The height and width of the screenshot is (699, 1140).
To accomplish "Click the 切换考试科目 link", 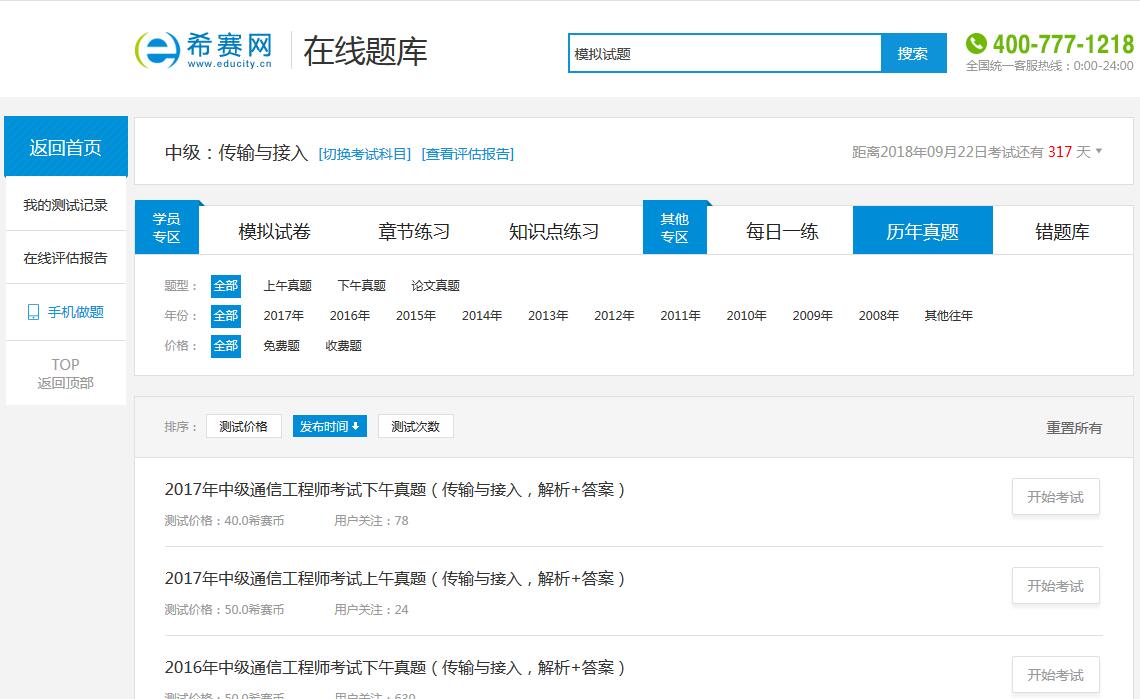I will click(364, 154).
